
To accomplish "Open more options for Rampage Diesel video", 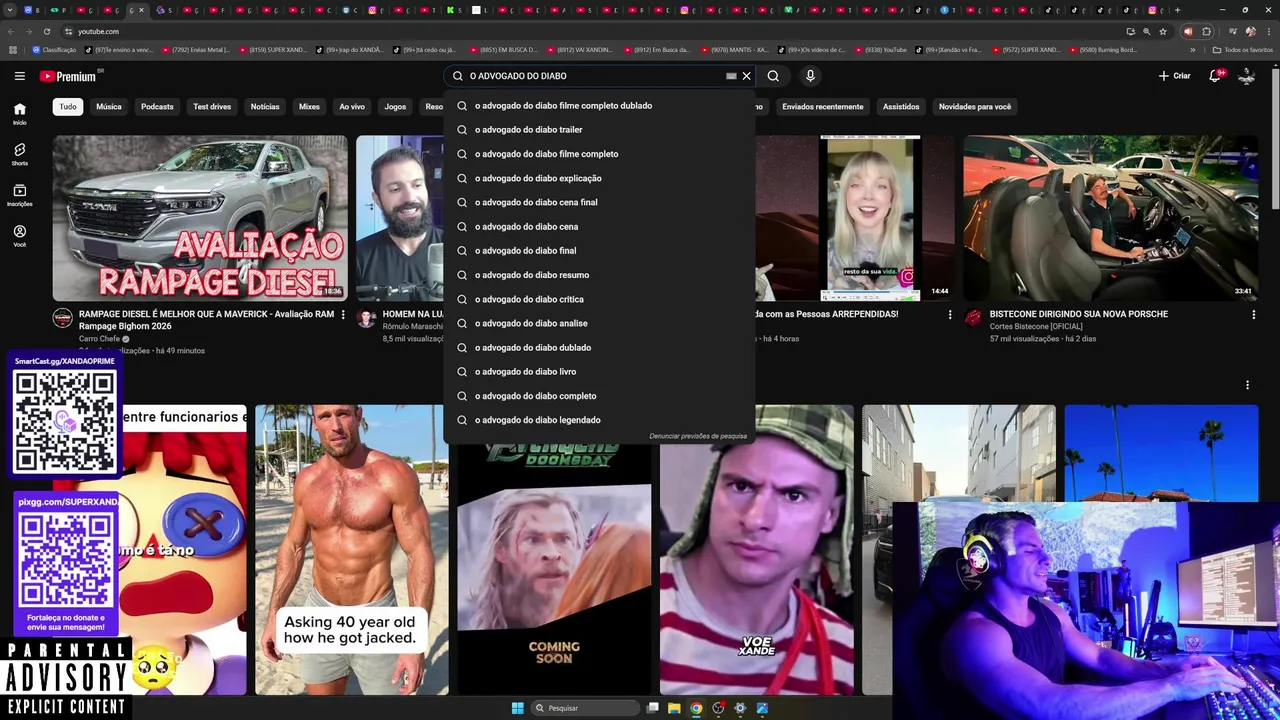I will [x=343, y=315].
